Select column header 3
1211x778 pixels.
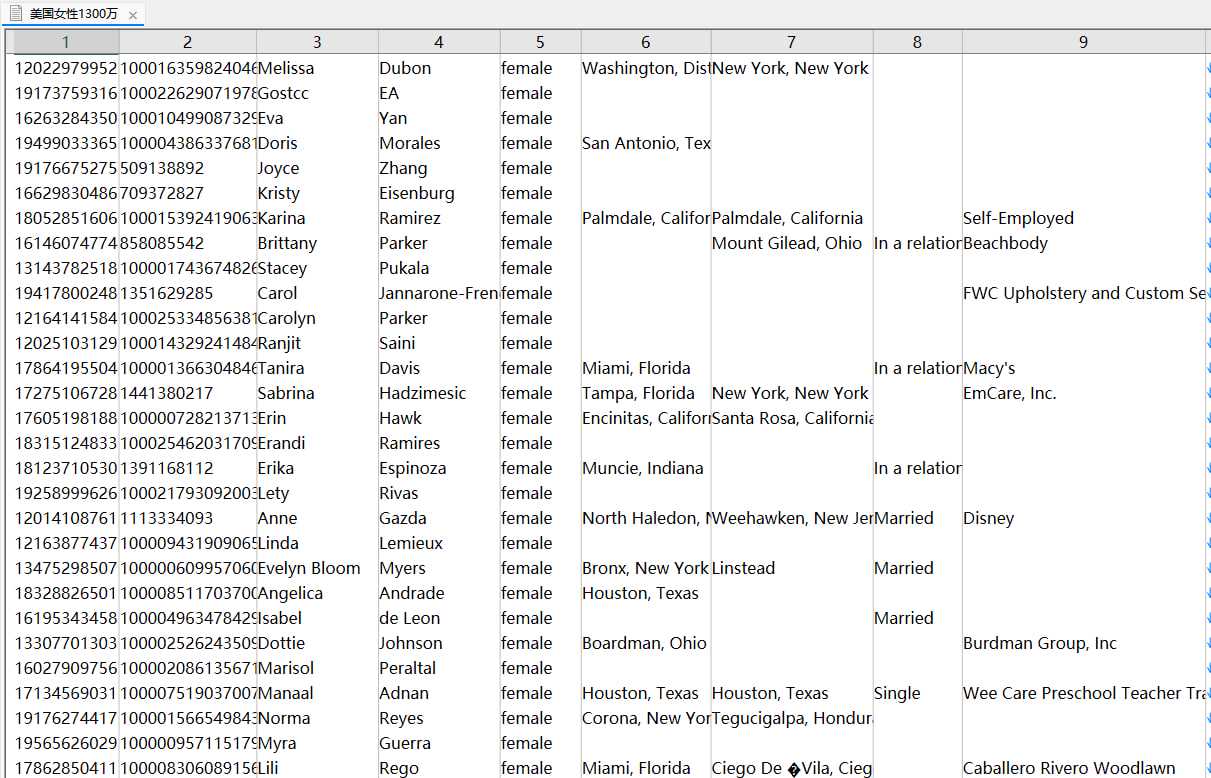[x=318, y=42]
